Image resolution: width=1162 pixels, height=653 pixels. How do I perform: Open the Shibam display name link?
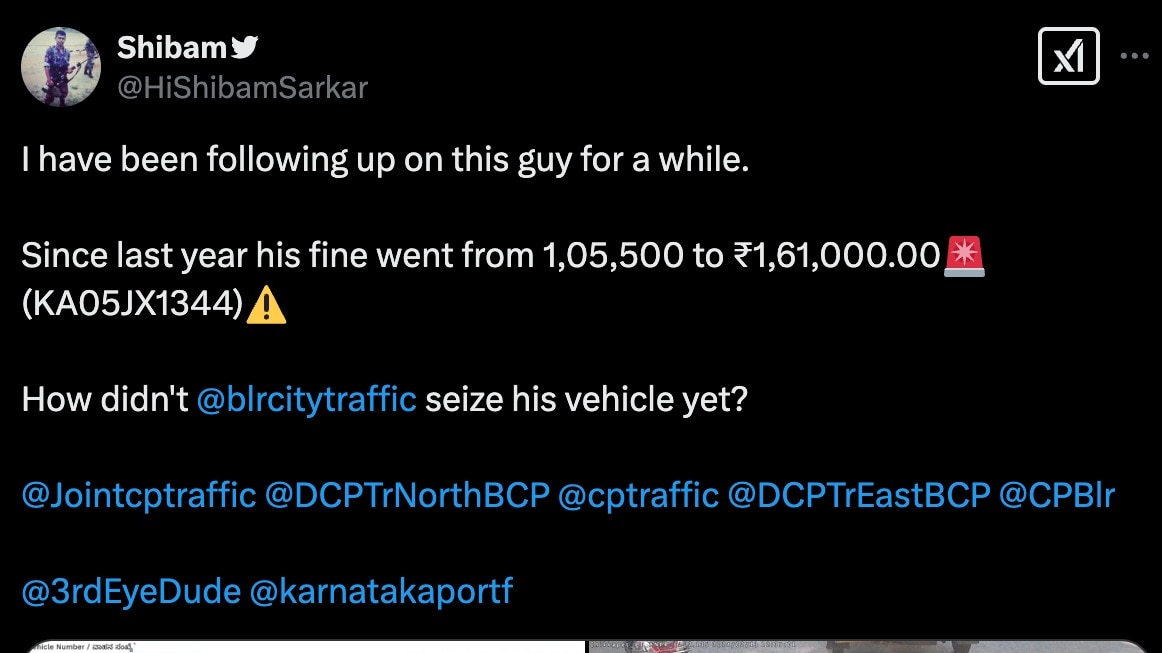click(x=172, y=47)
